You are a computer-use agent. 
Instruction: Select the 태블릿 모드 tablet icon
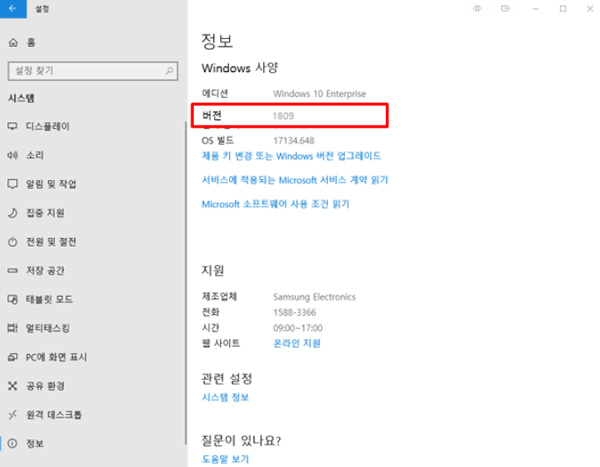(x=13, y=299)
